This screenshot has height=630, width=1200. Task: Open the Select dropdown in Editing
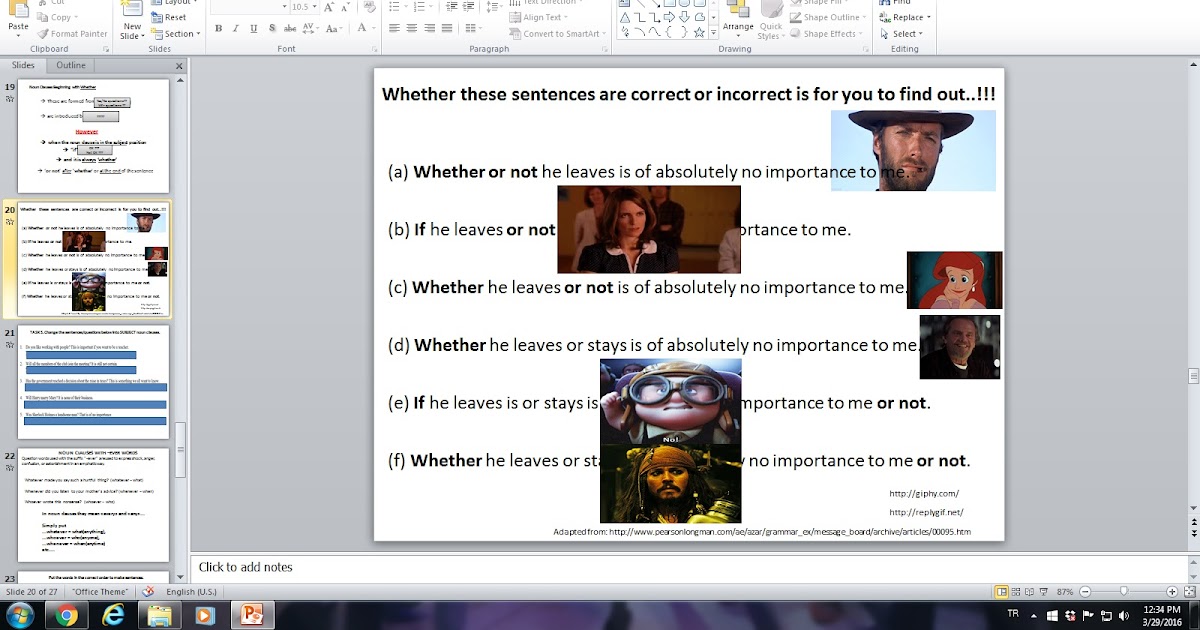coord(903,33)
